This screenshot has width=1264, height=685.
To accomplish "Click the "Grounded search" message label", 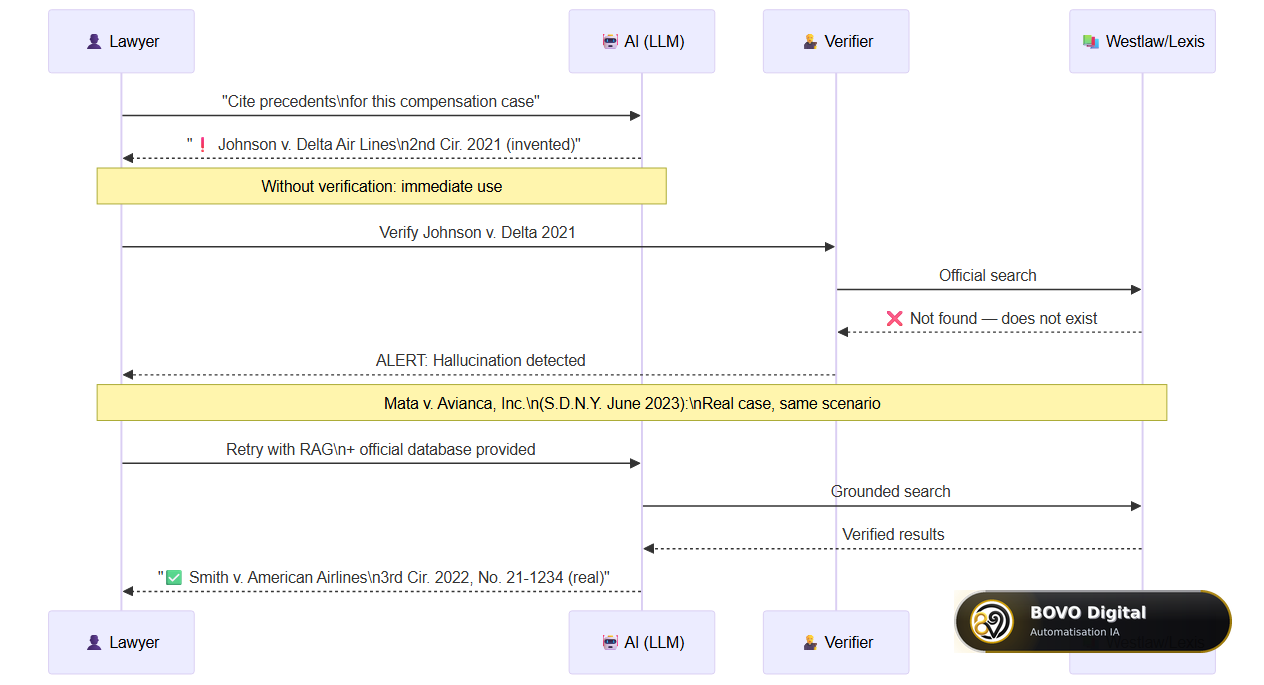I will 891,492.
